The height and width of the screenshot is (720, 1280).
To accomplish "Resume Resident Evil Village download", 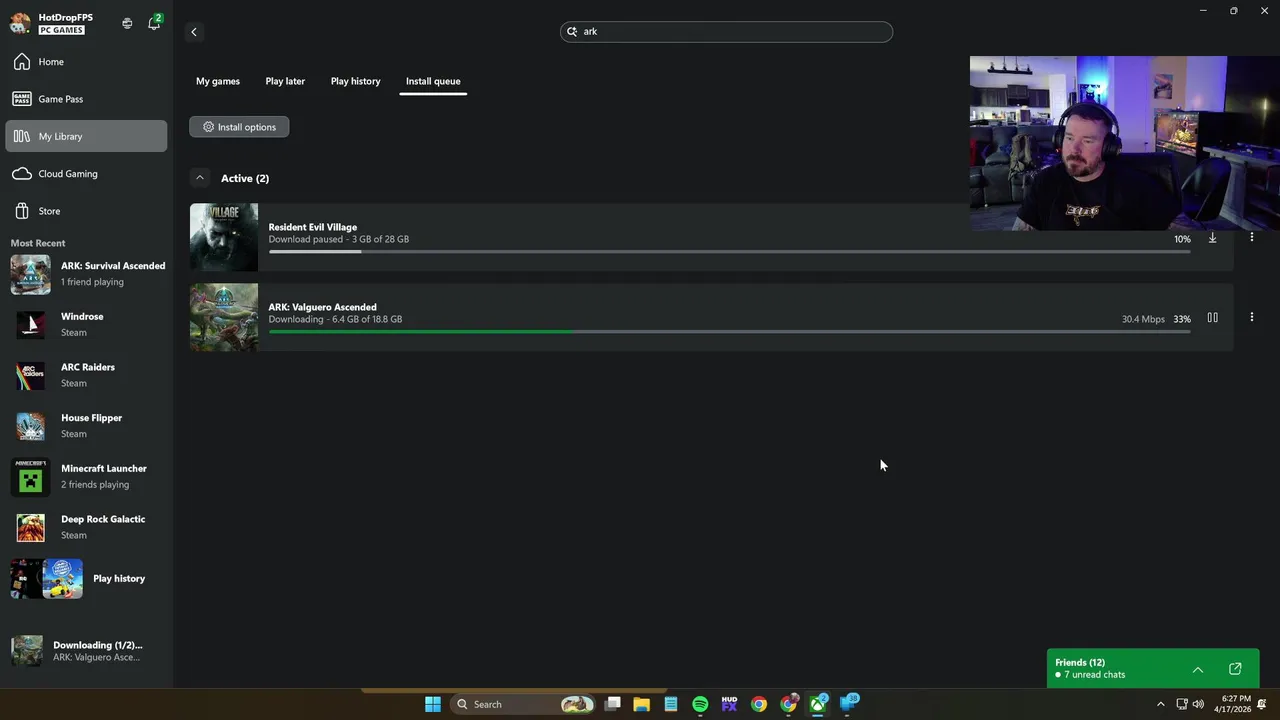I will click(1212, 238).
